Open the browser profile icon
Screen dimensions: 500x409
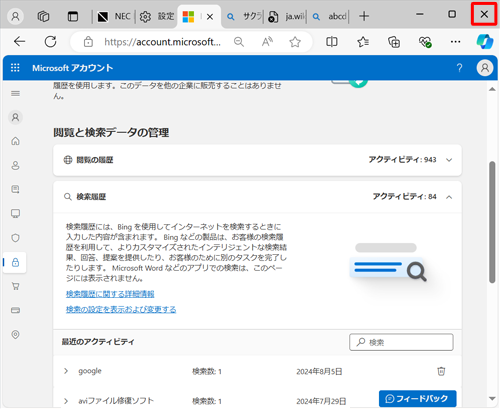tap(16, 16)
